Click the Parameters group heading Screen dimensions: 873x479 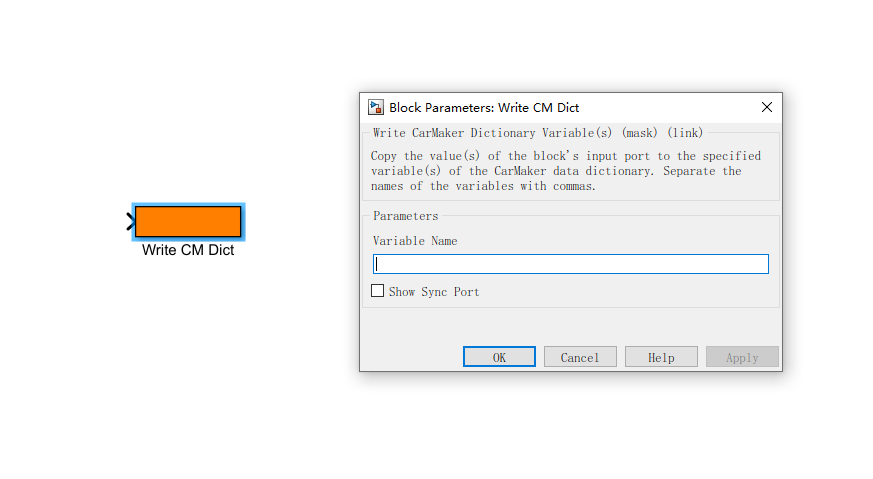tap(405, 216)
